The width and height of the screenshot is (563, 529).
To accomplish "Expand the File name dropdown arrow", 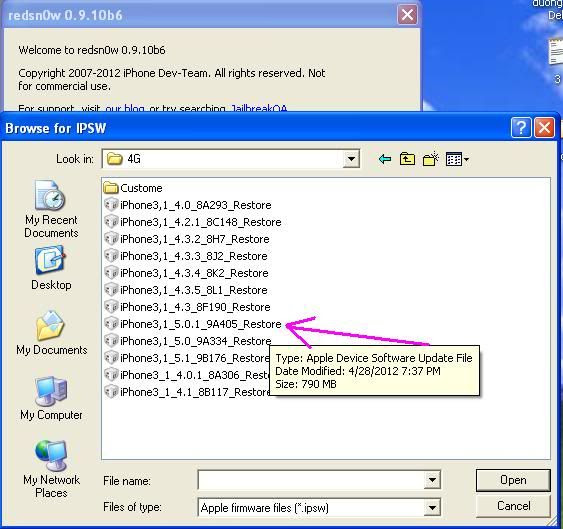I will click(x=432, y=480).
